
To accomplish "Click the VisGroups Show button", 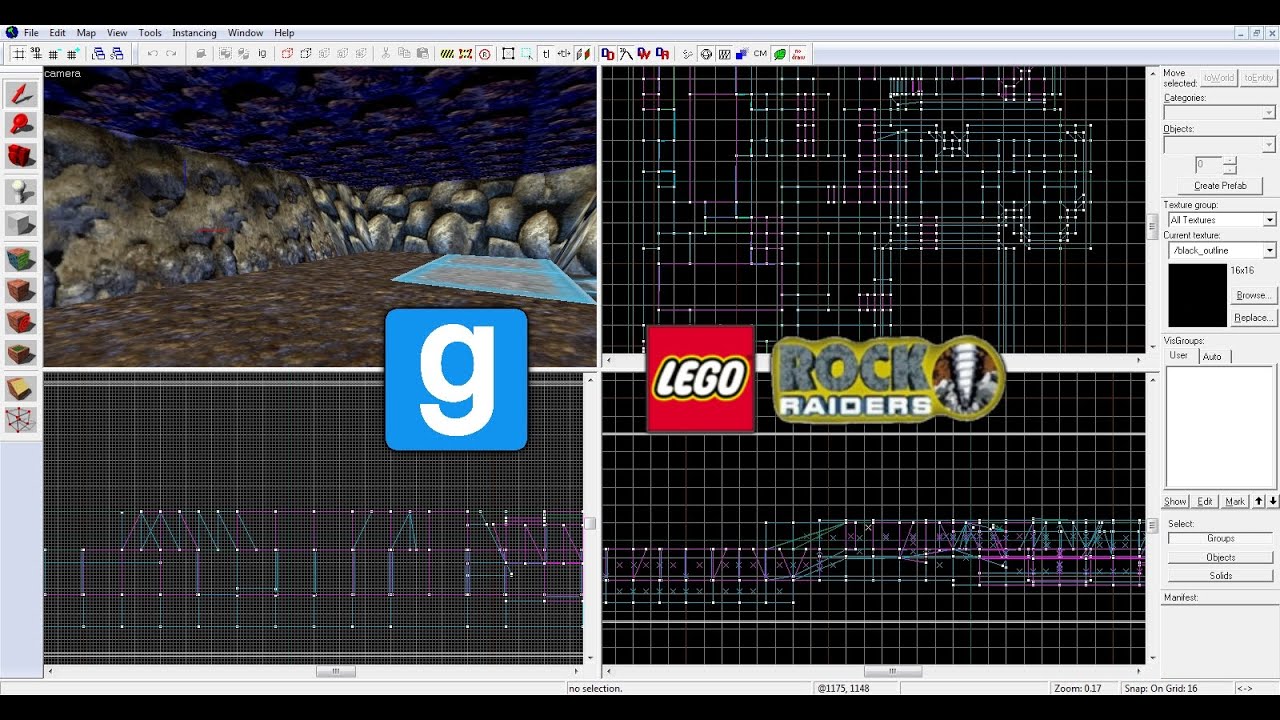I will tap(1176, 501).
